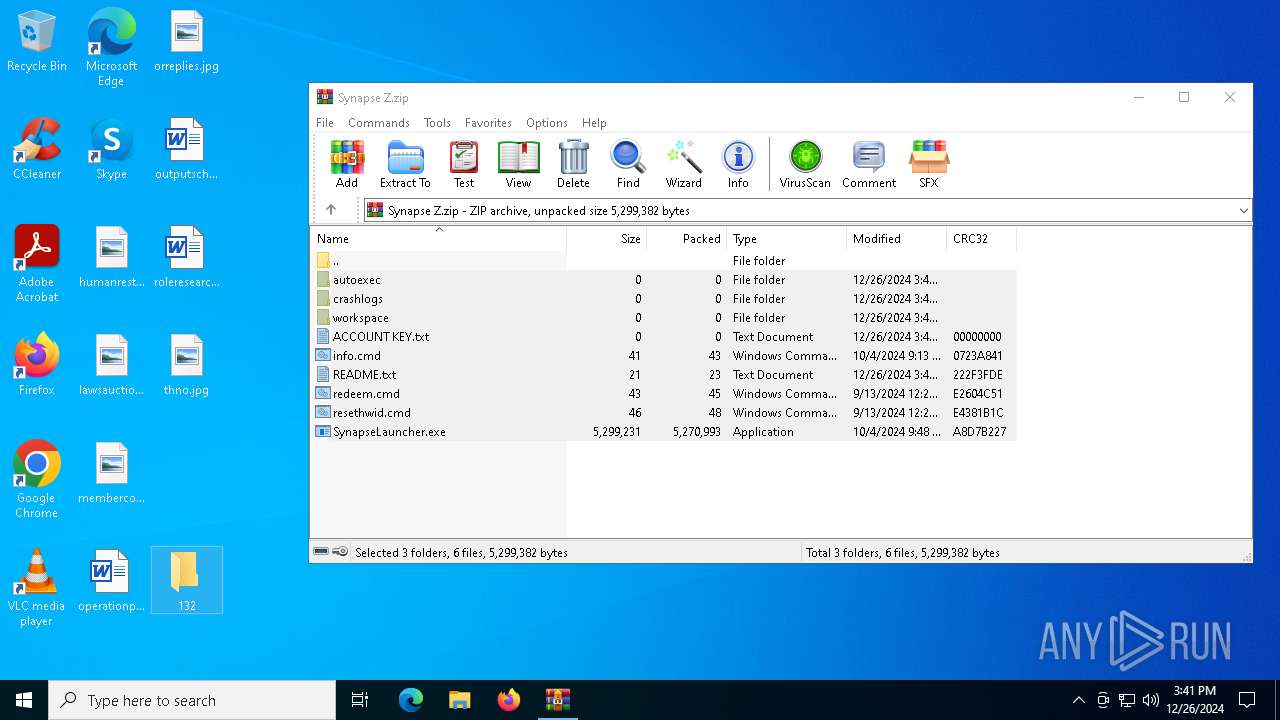Click the SFX toolbar icon
1280x720 pixels.
pyautogui.click(x=929, y=164)
